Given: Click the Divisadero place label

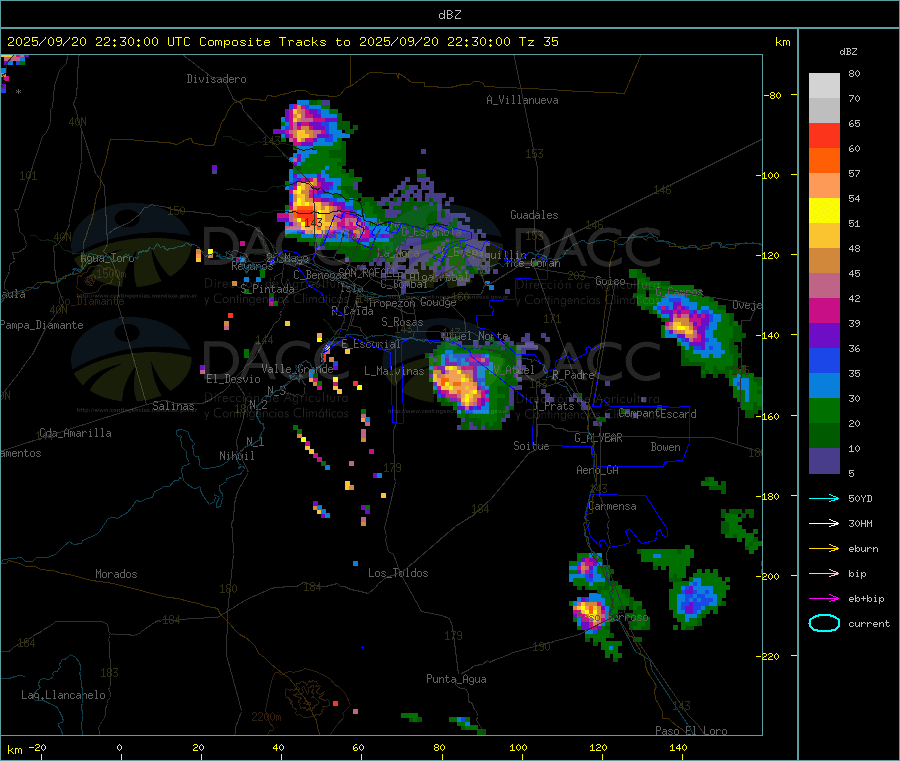Looking at the screenshot, I should point(216,79).
